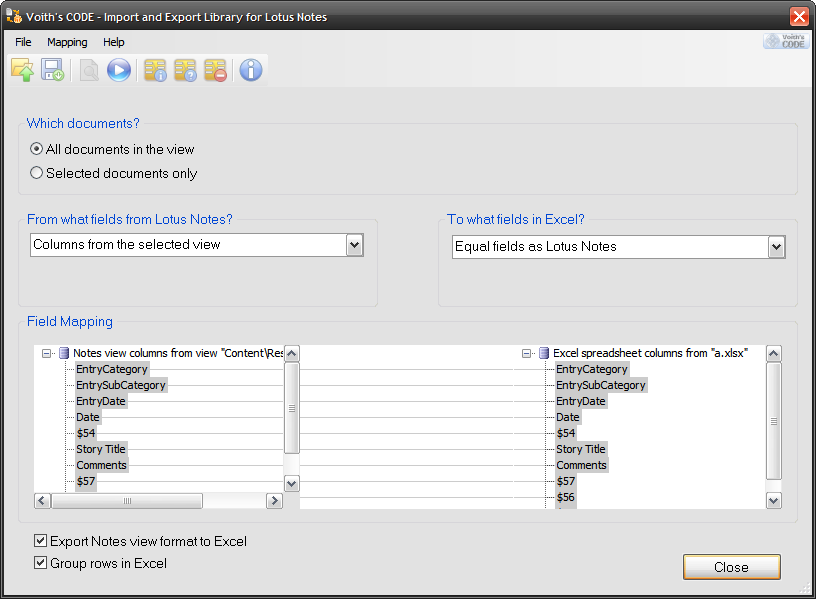Image resolution: width=816 pixels, height=599 pixels.
Task: Select $57 in the Notes view tree
Action: click(86, 481)
